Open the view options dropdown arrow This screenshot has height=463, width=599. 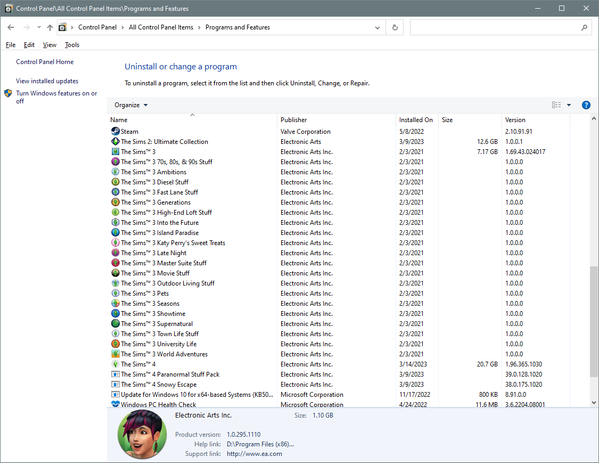569,105
